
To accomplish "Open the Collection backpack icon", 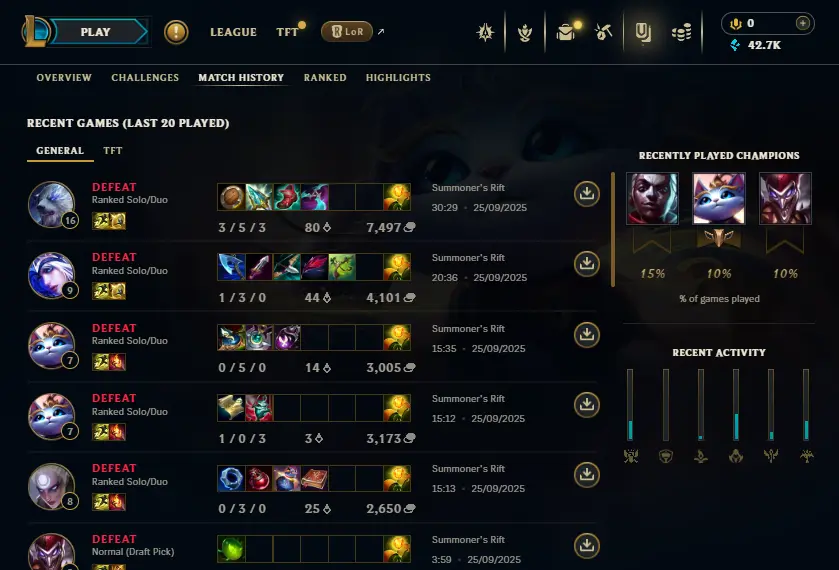I will 566,32.
